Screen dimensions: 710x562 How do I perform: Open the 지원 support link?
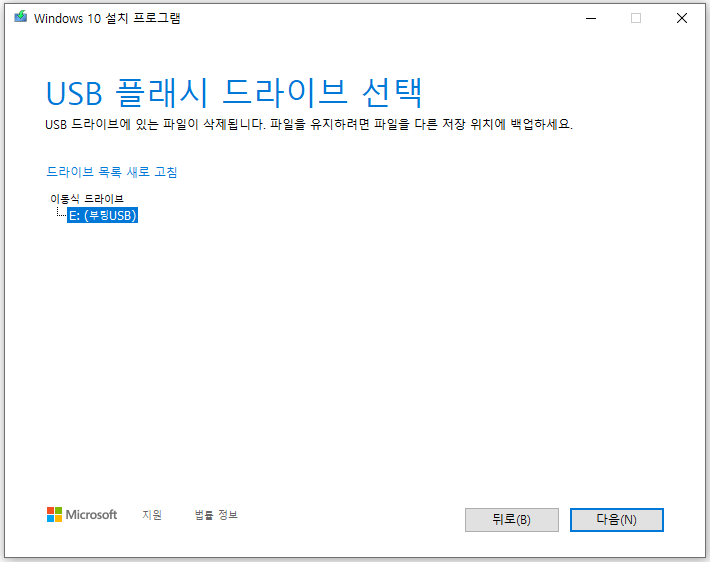(x=152, y=515)
